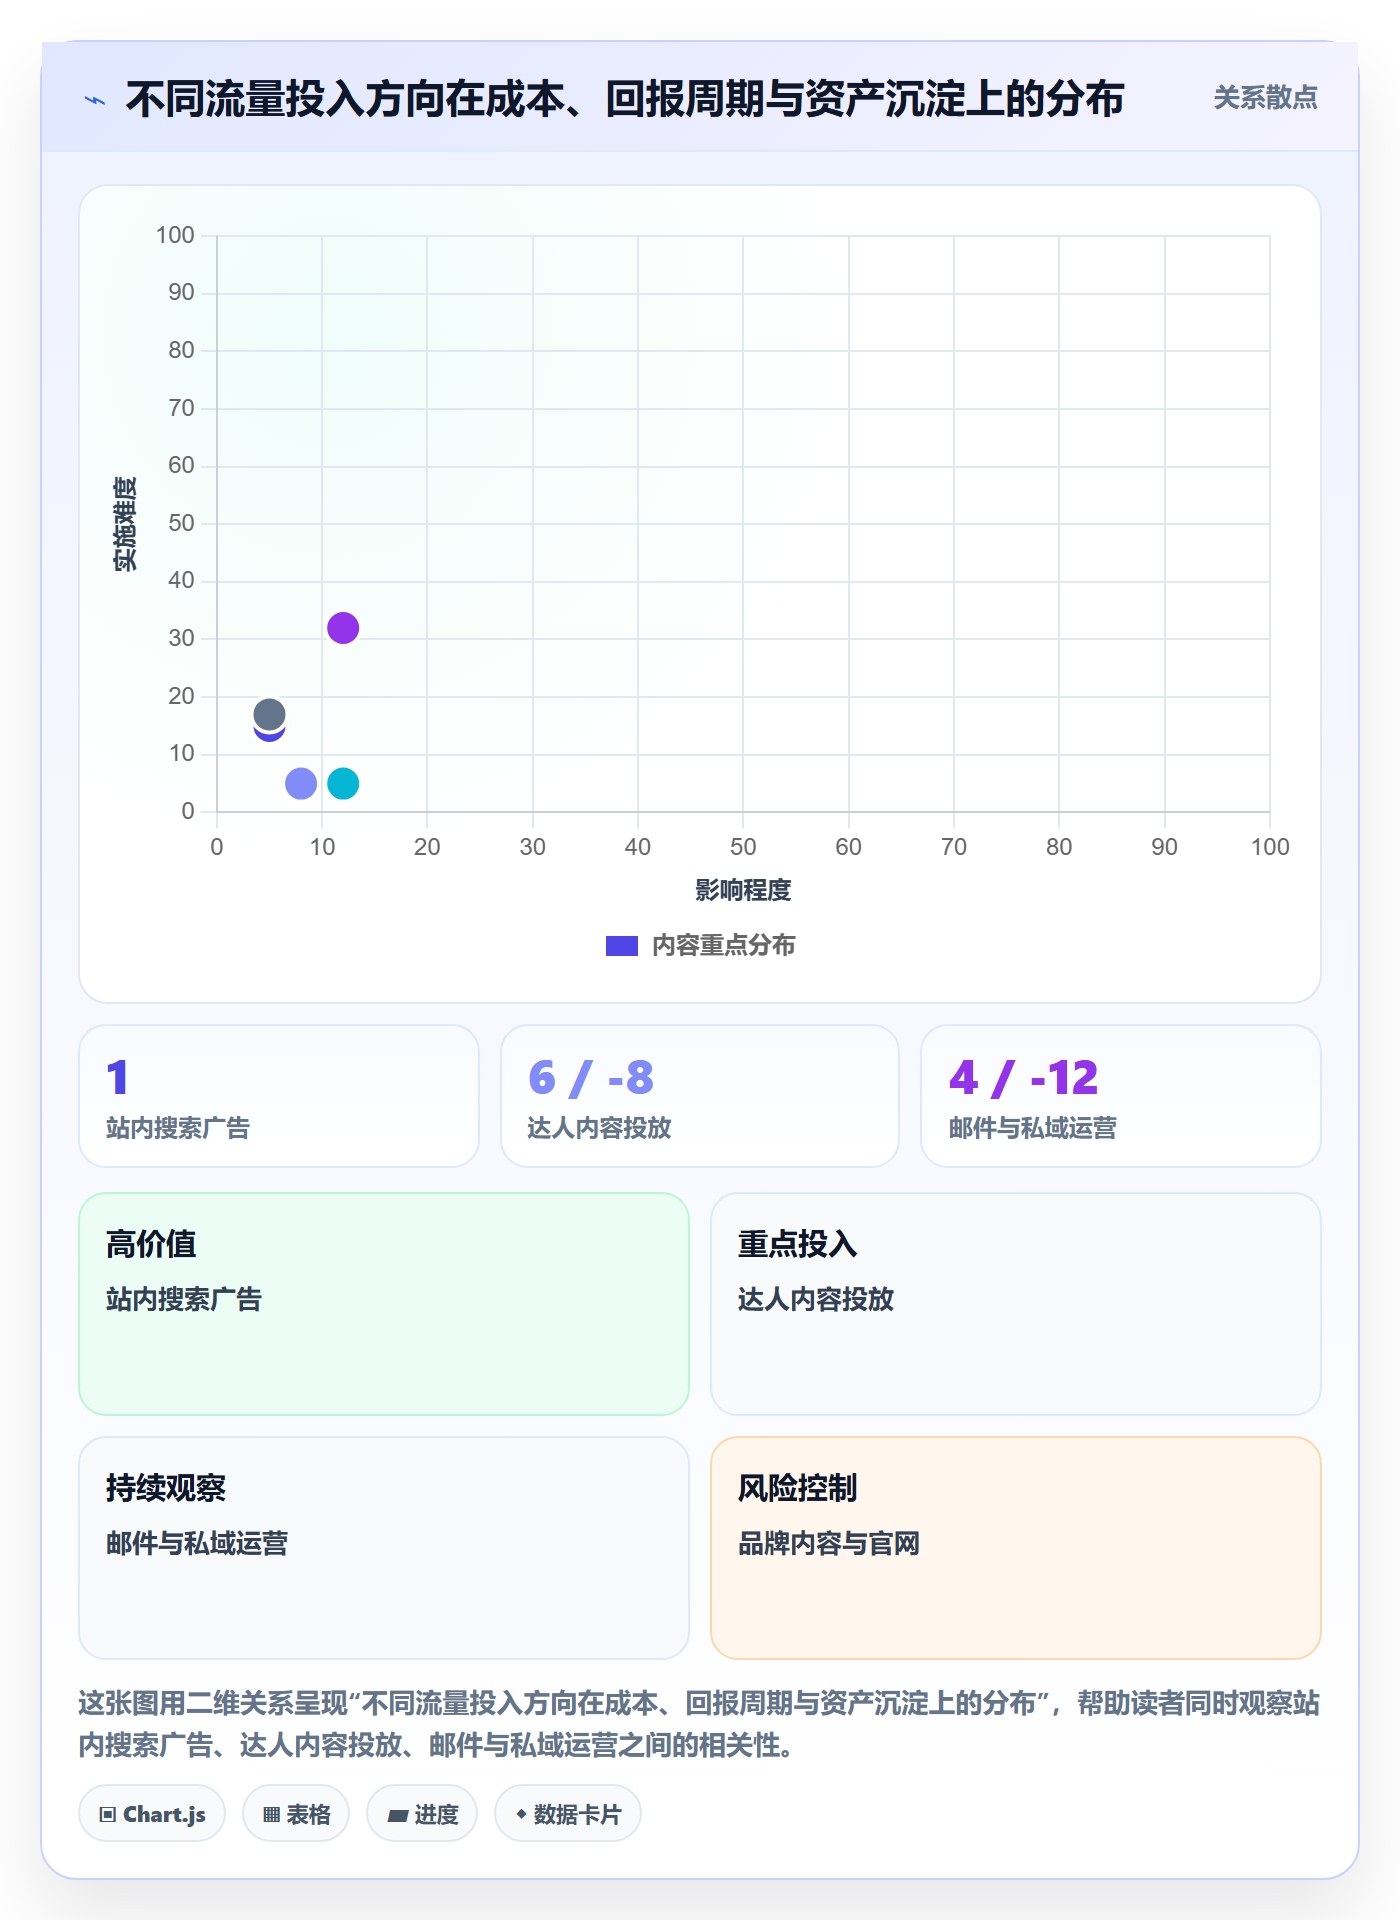Click the description paragraph starting with 这张图用二维关系

pos(699,1724)
